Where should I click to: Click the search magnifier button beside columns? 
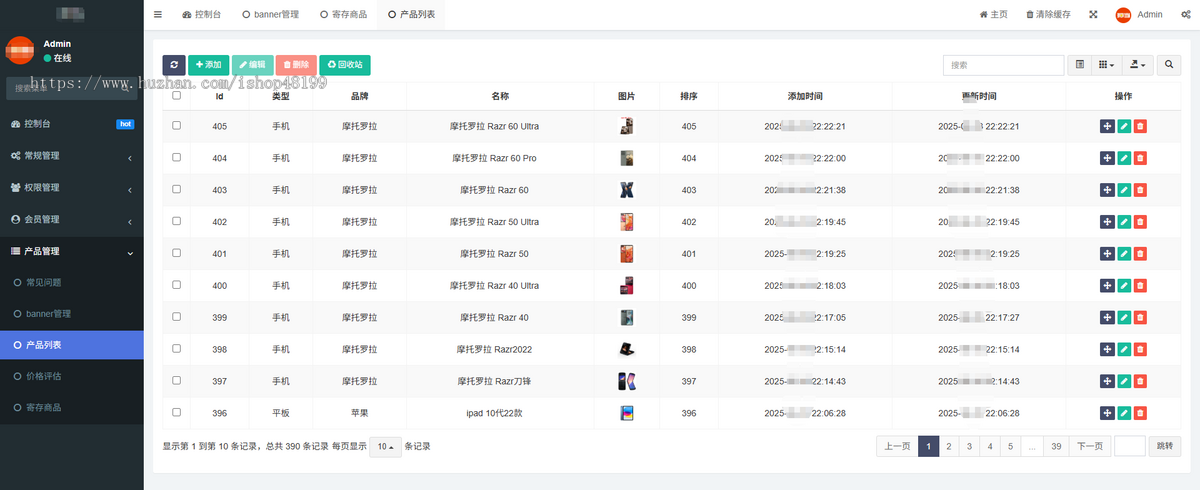[x=1169, y=65]
